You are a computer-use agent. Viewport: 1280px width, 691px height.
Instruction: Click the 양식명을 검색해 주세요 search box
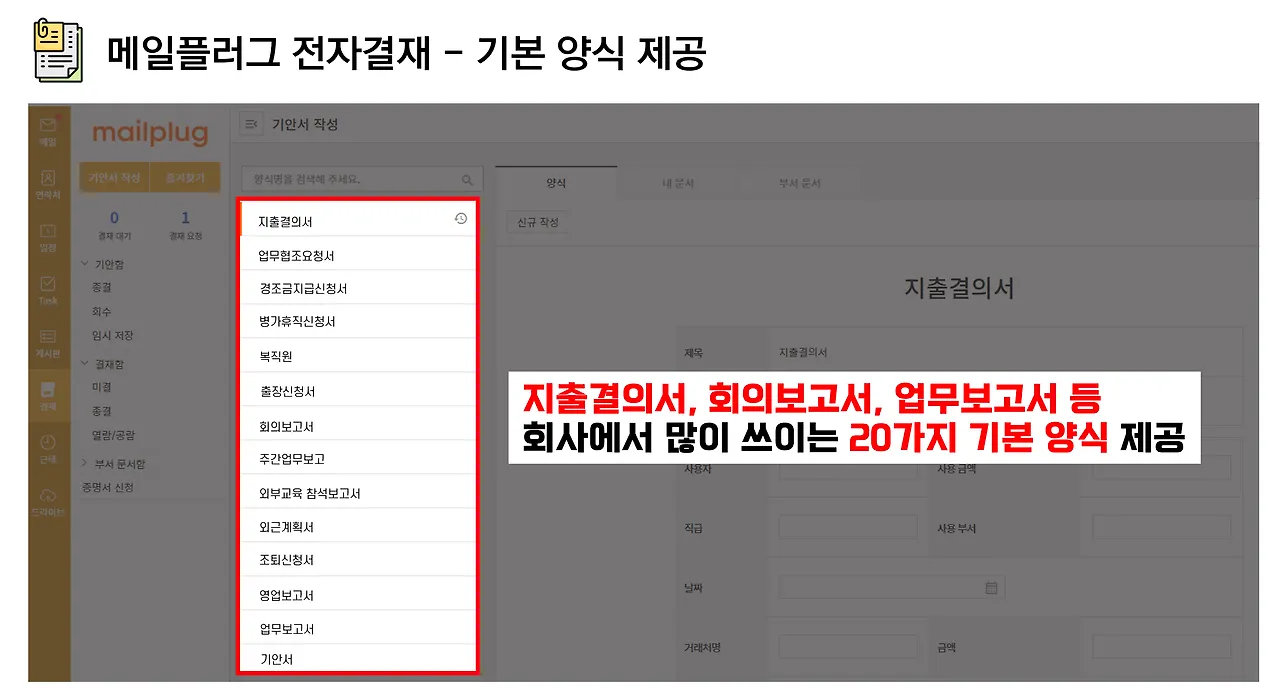[362, 180]
